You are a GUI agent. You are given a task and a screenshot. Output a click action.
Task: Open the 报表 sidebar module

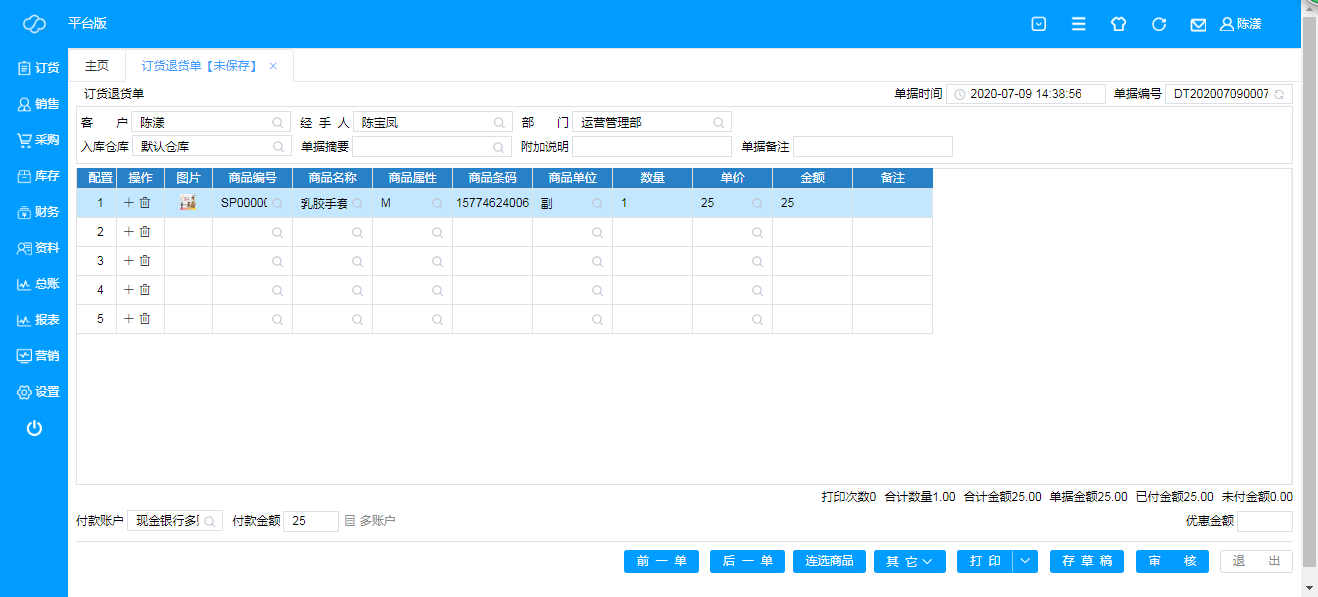coord(38,320)
